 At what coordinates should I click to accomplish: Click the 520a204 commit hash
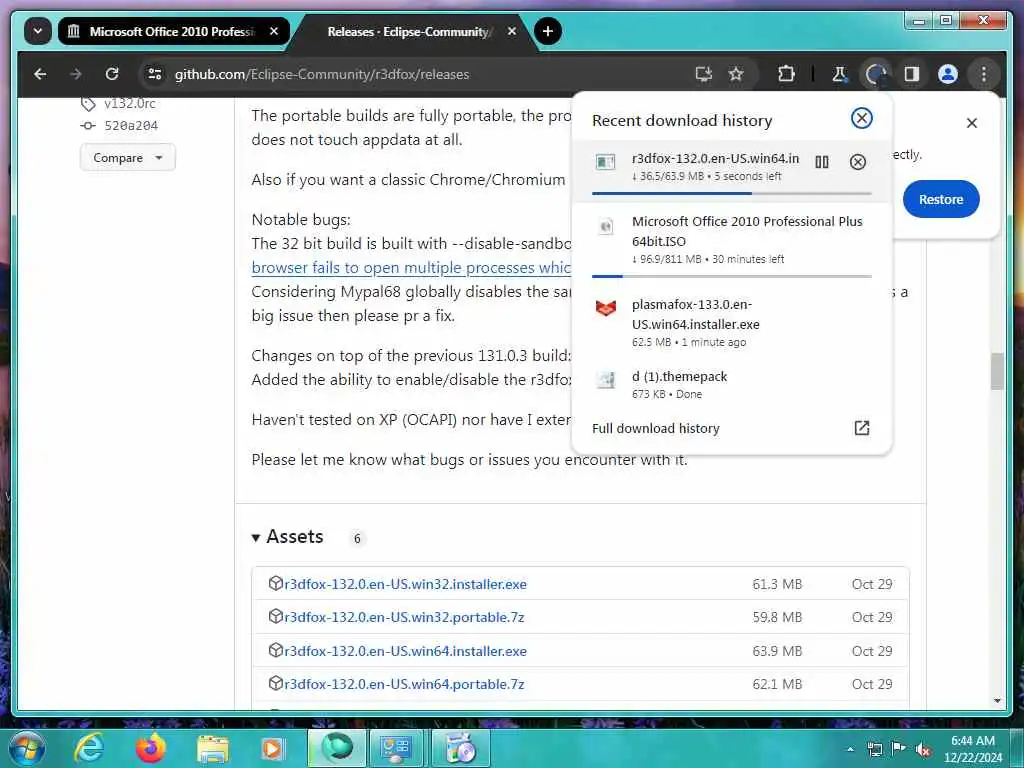pos(131,125)
